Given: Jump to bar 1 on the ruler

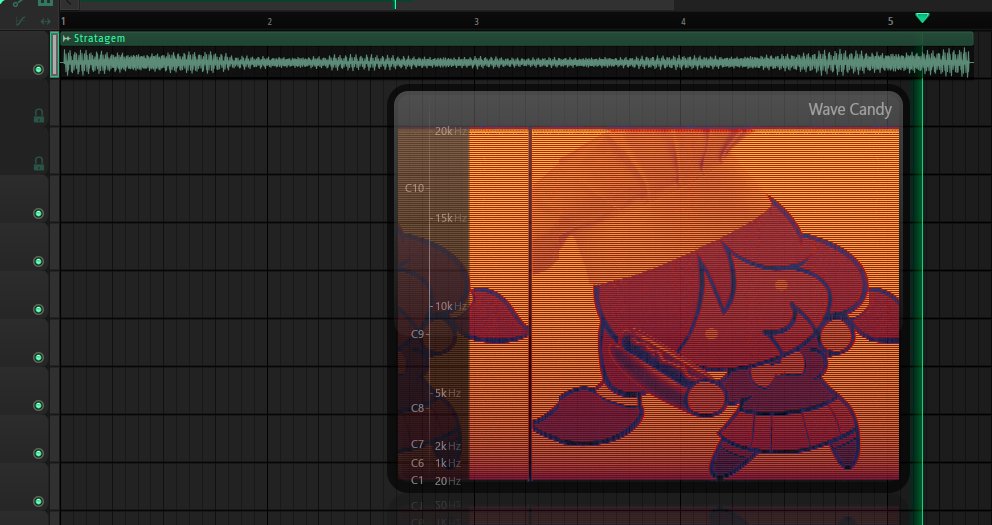Looking at the screenshot, I should (63, 22).
